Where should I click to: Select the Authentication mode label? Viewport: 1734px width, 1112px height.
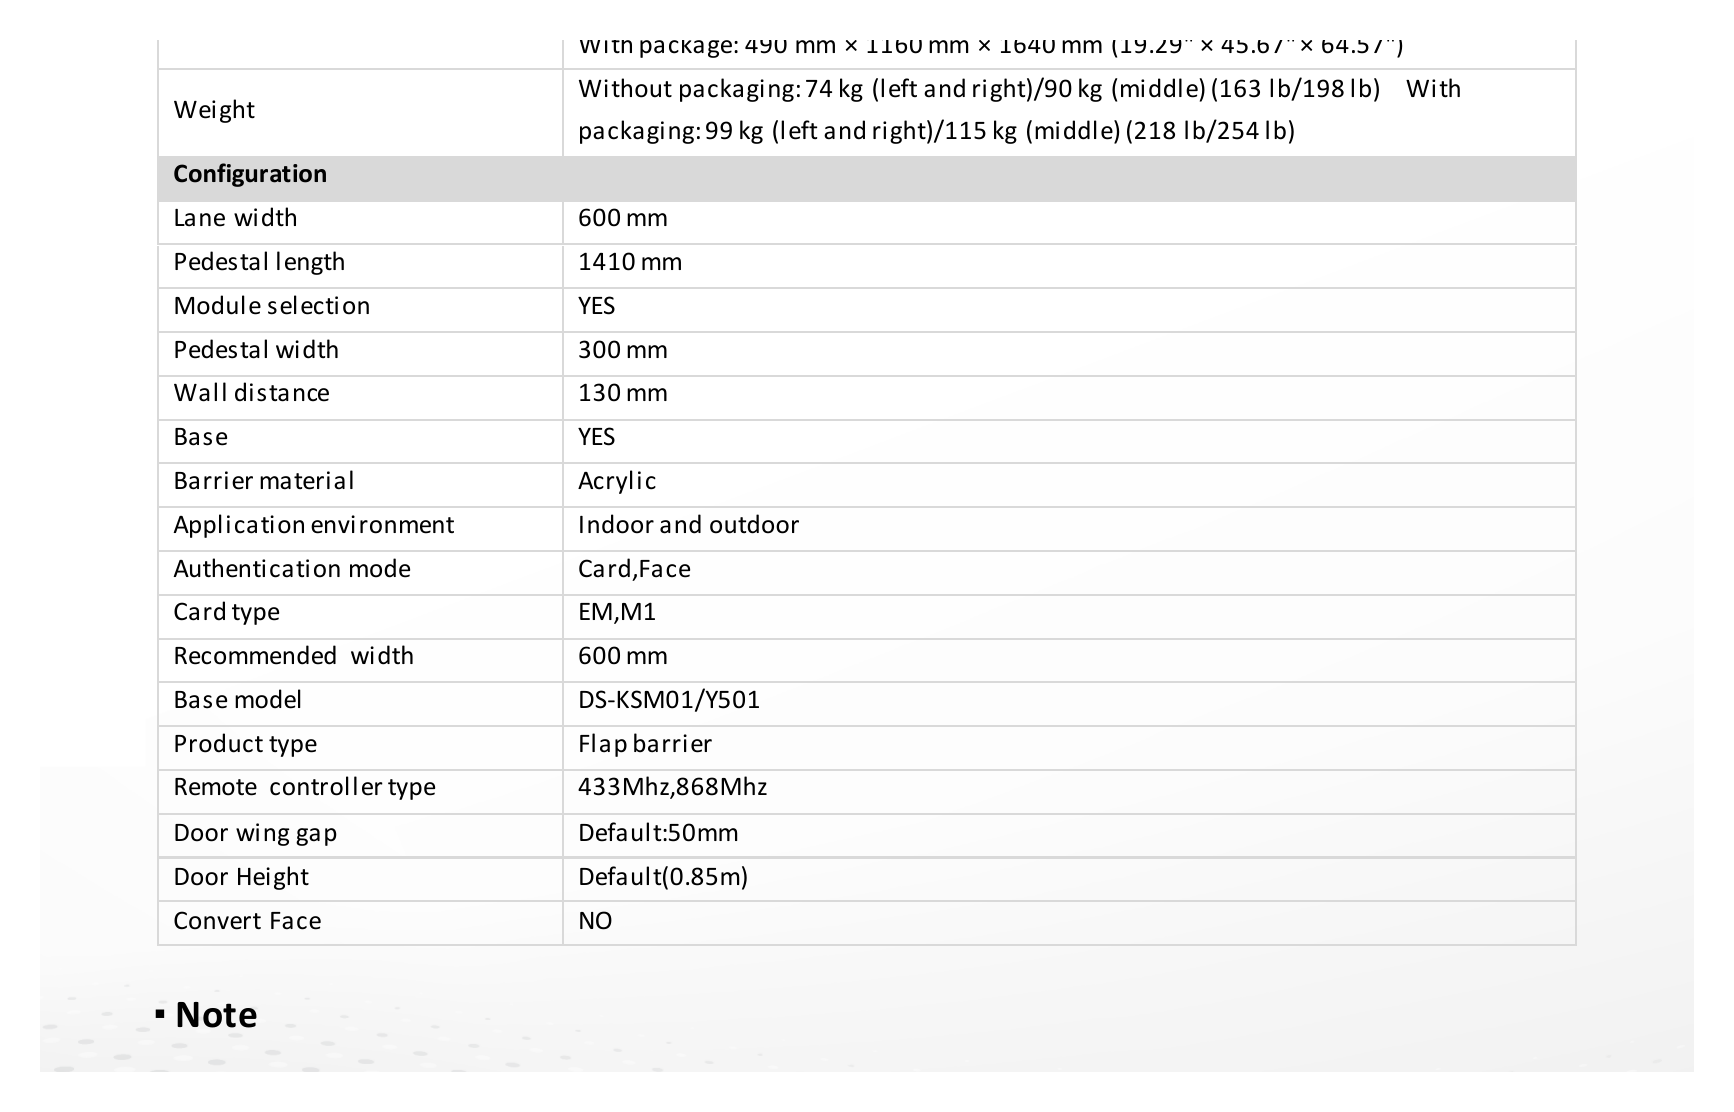coord(292,569)
